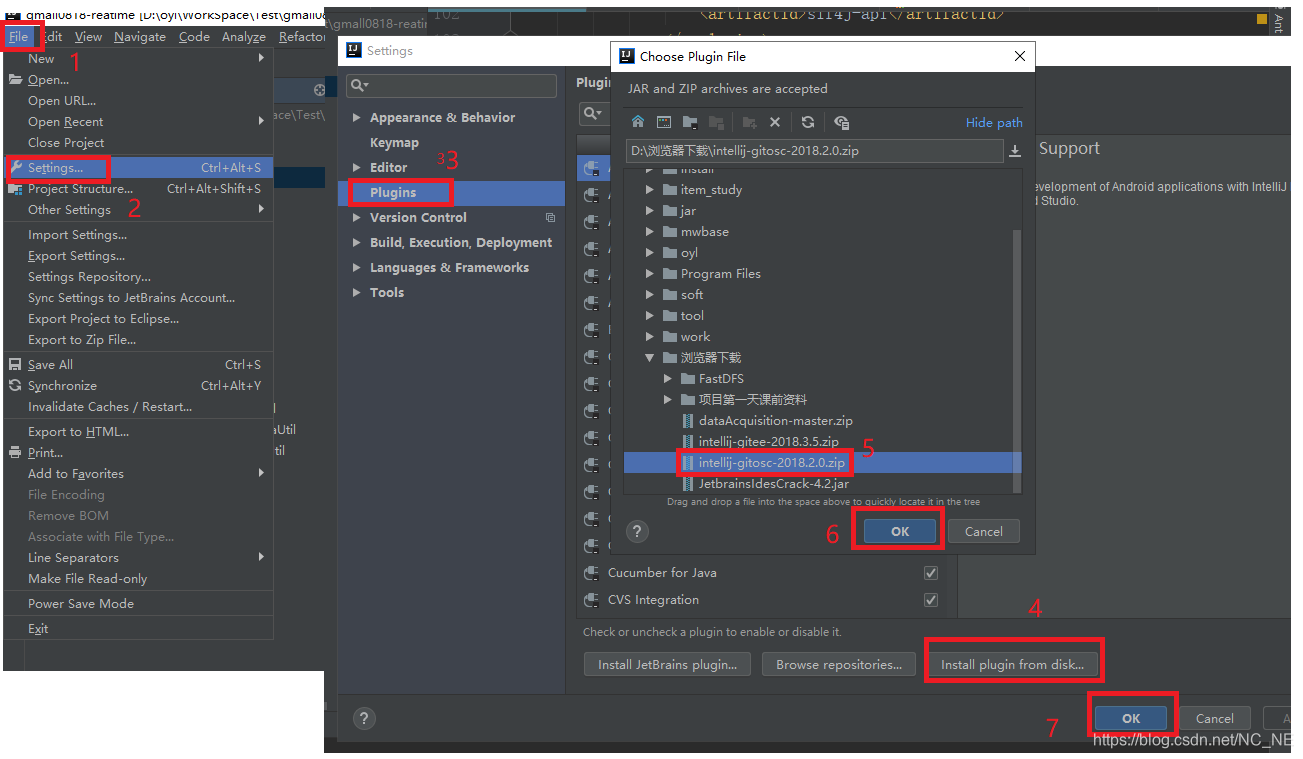1303x759 pixels.
Task: Toggle Show Hidden Files and Directories icon
Action: (841, 122)
